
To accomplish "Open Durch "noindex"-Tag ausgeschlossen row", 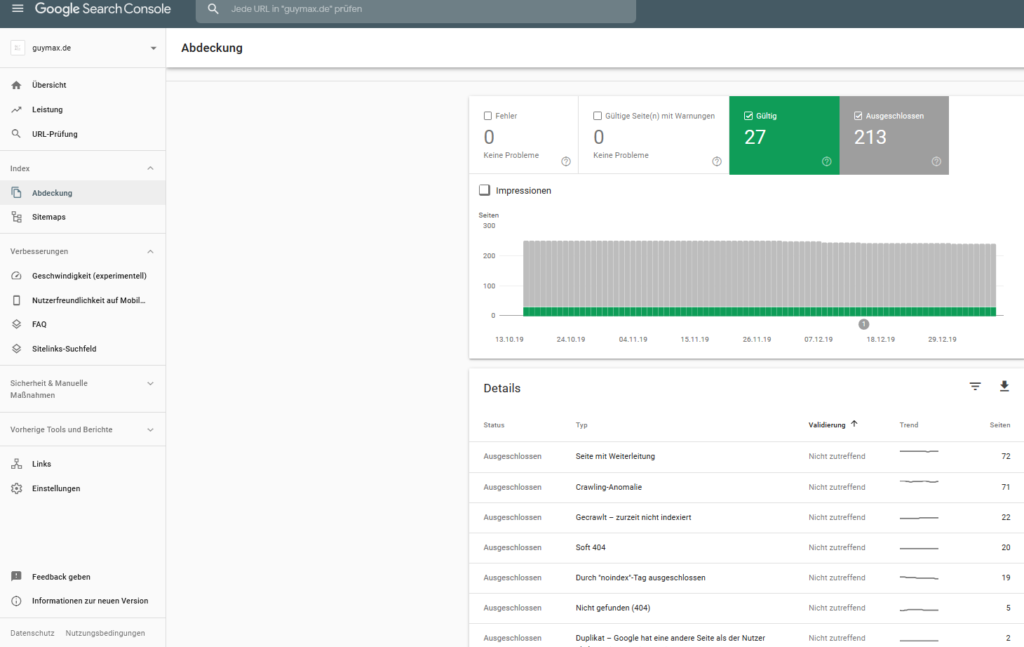I will (x=746, y=578).
